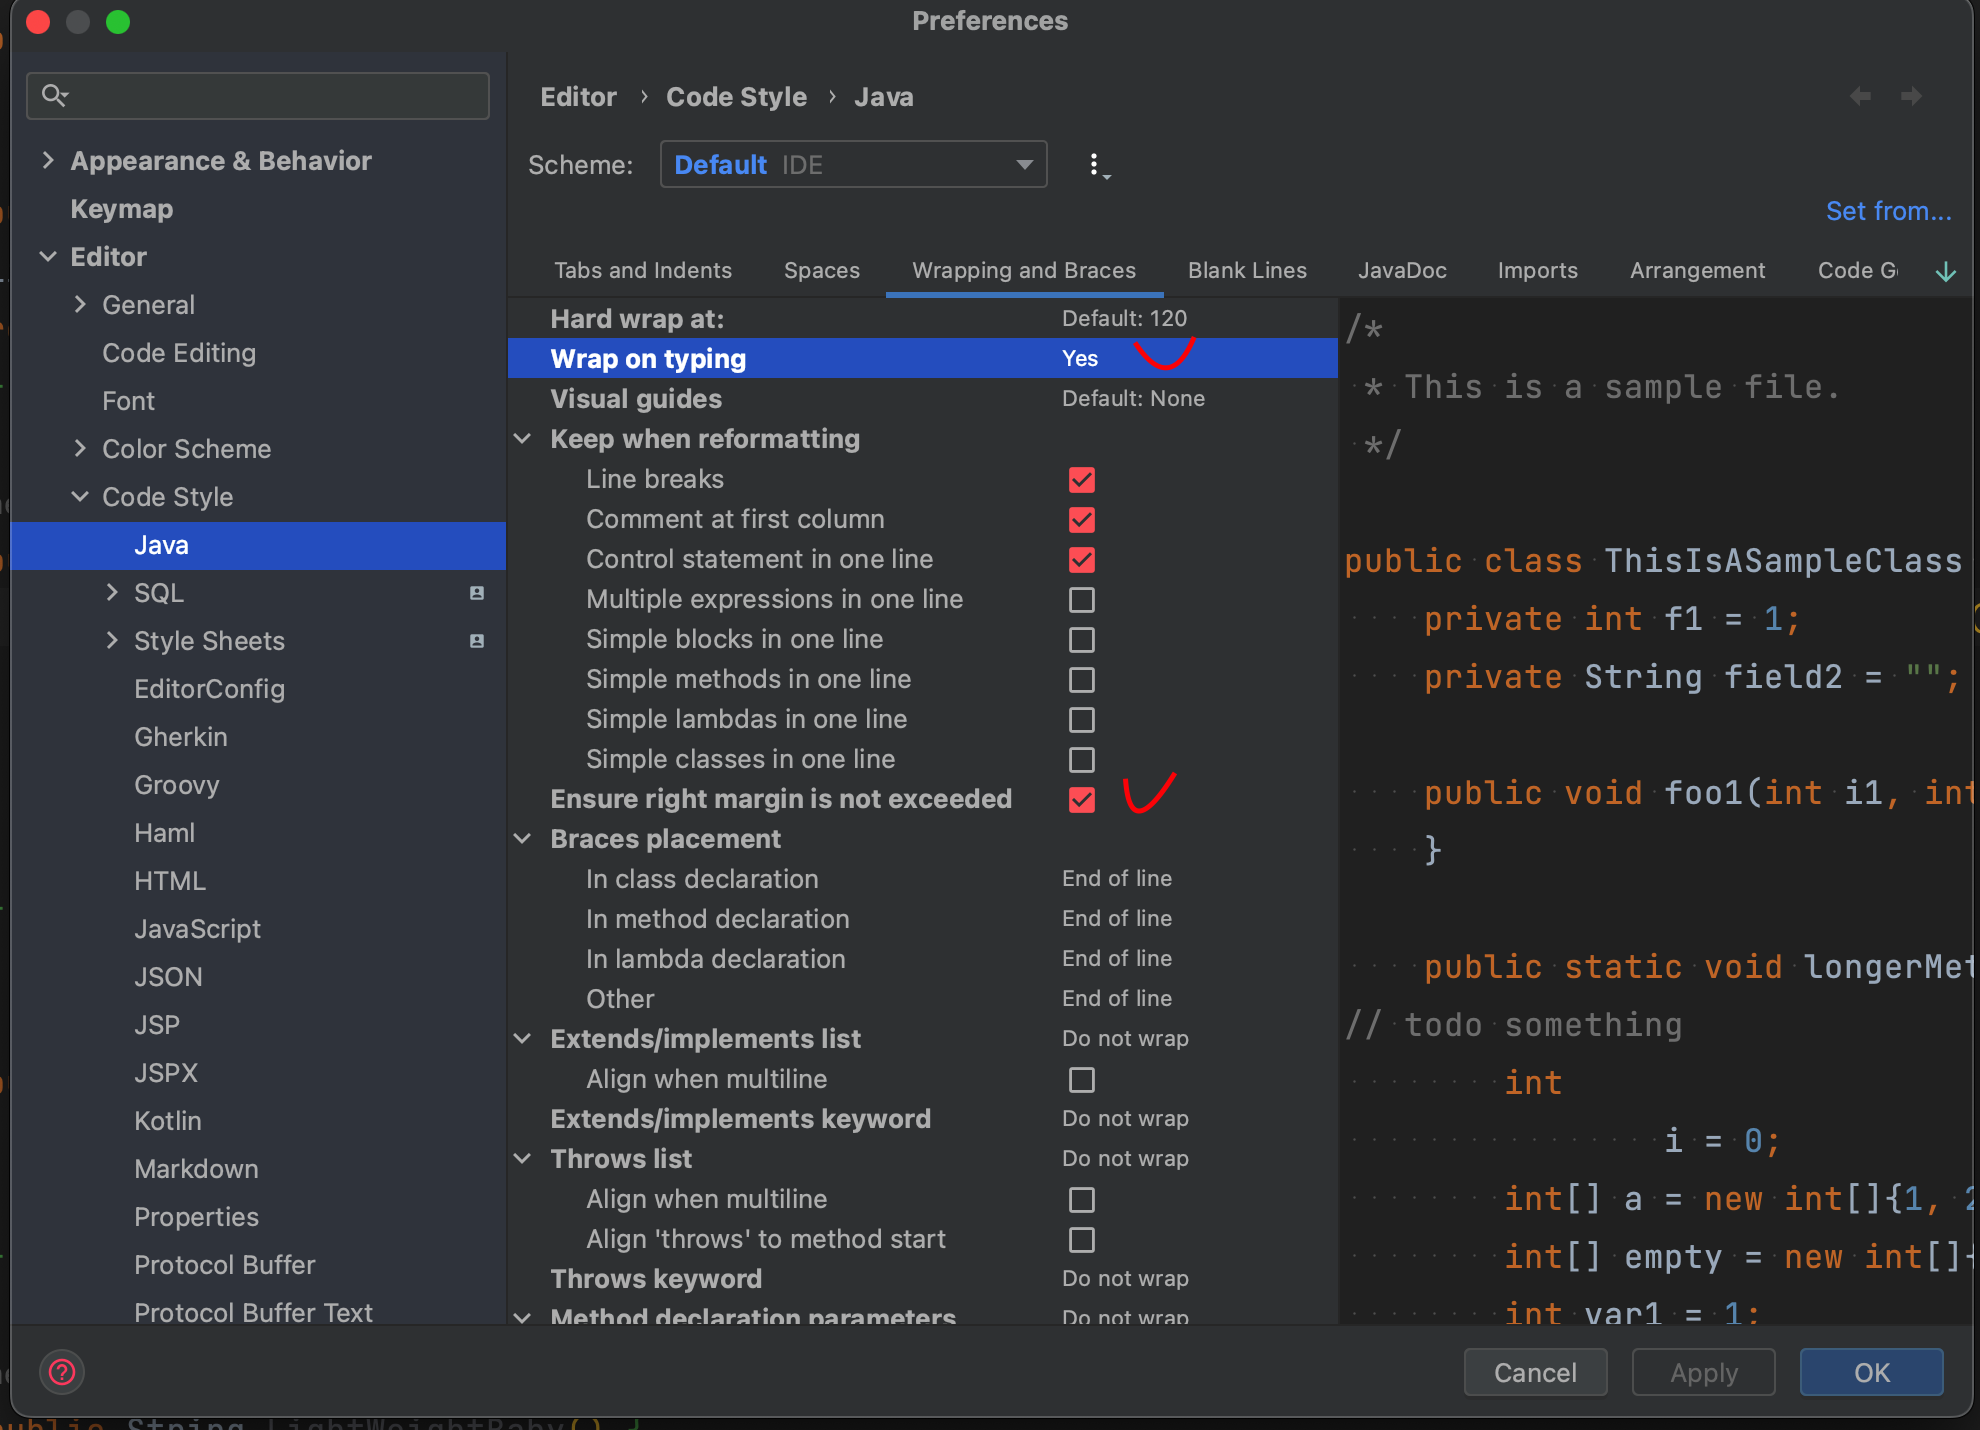Viewport: 1980px width, 1430px height.
Task: Click the forward navigation arrow
Action: (x=1911, y=97)
